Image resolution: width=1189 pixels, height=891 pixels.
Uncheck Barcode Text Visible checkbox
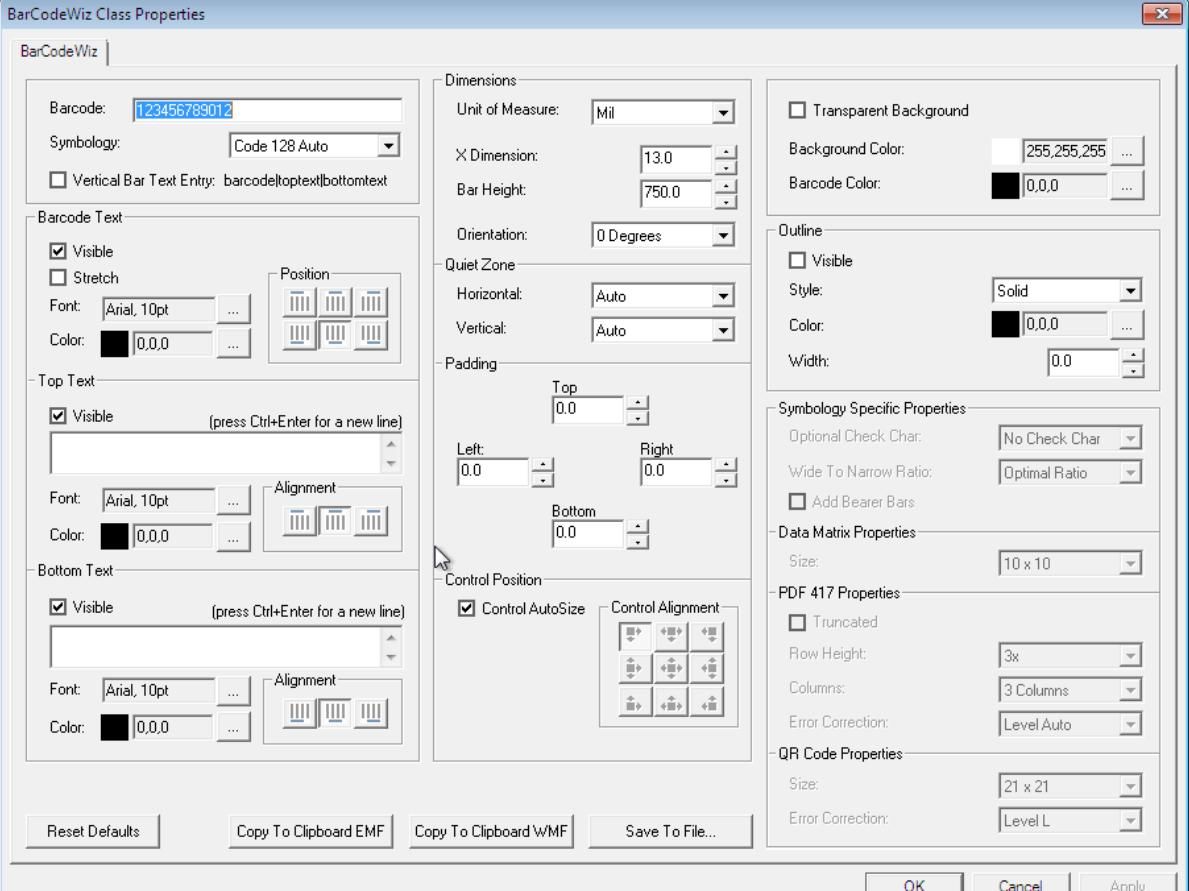58,251
